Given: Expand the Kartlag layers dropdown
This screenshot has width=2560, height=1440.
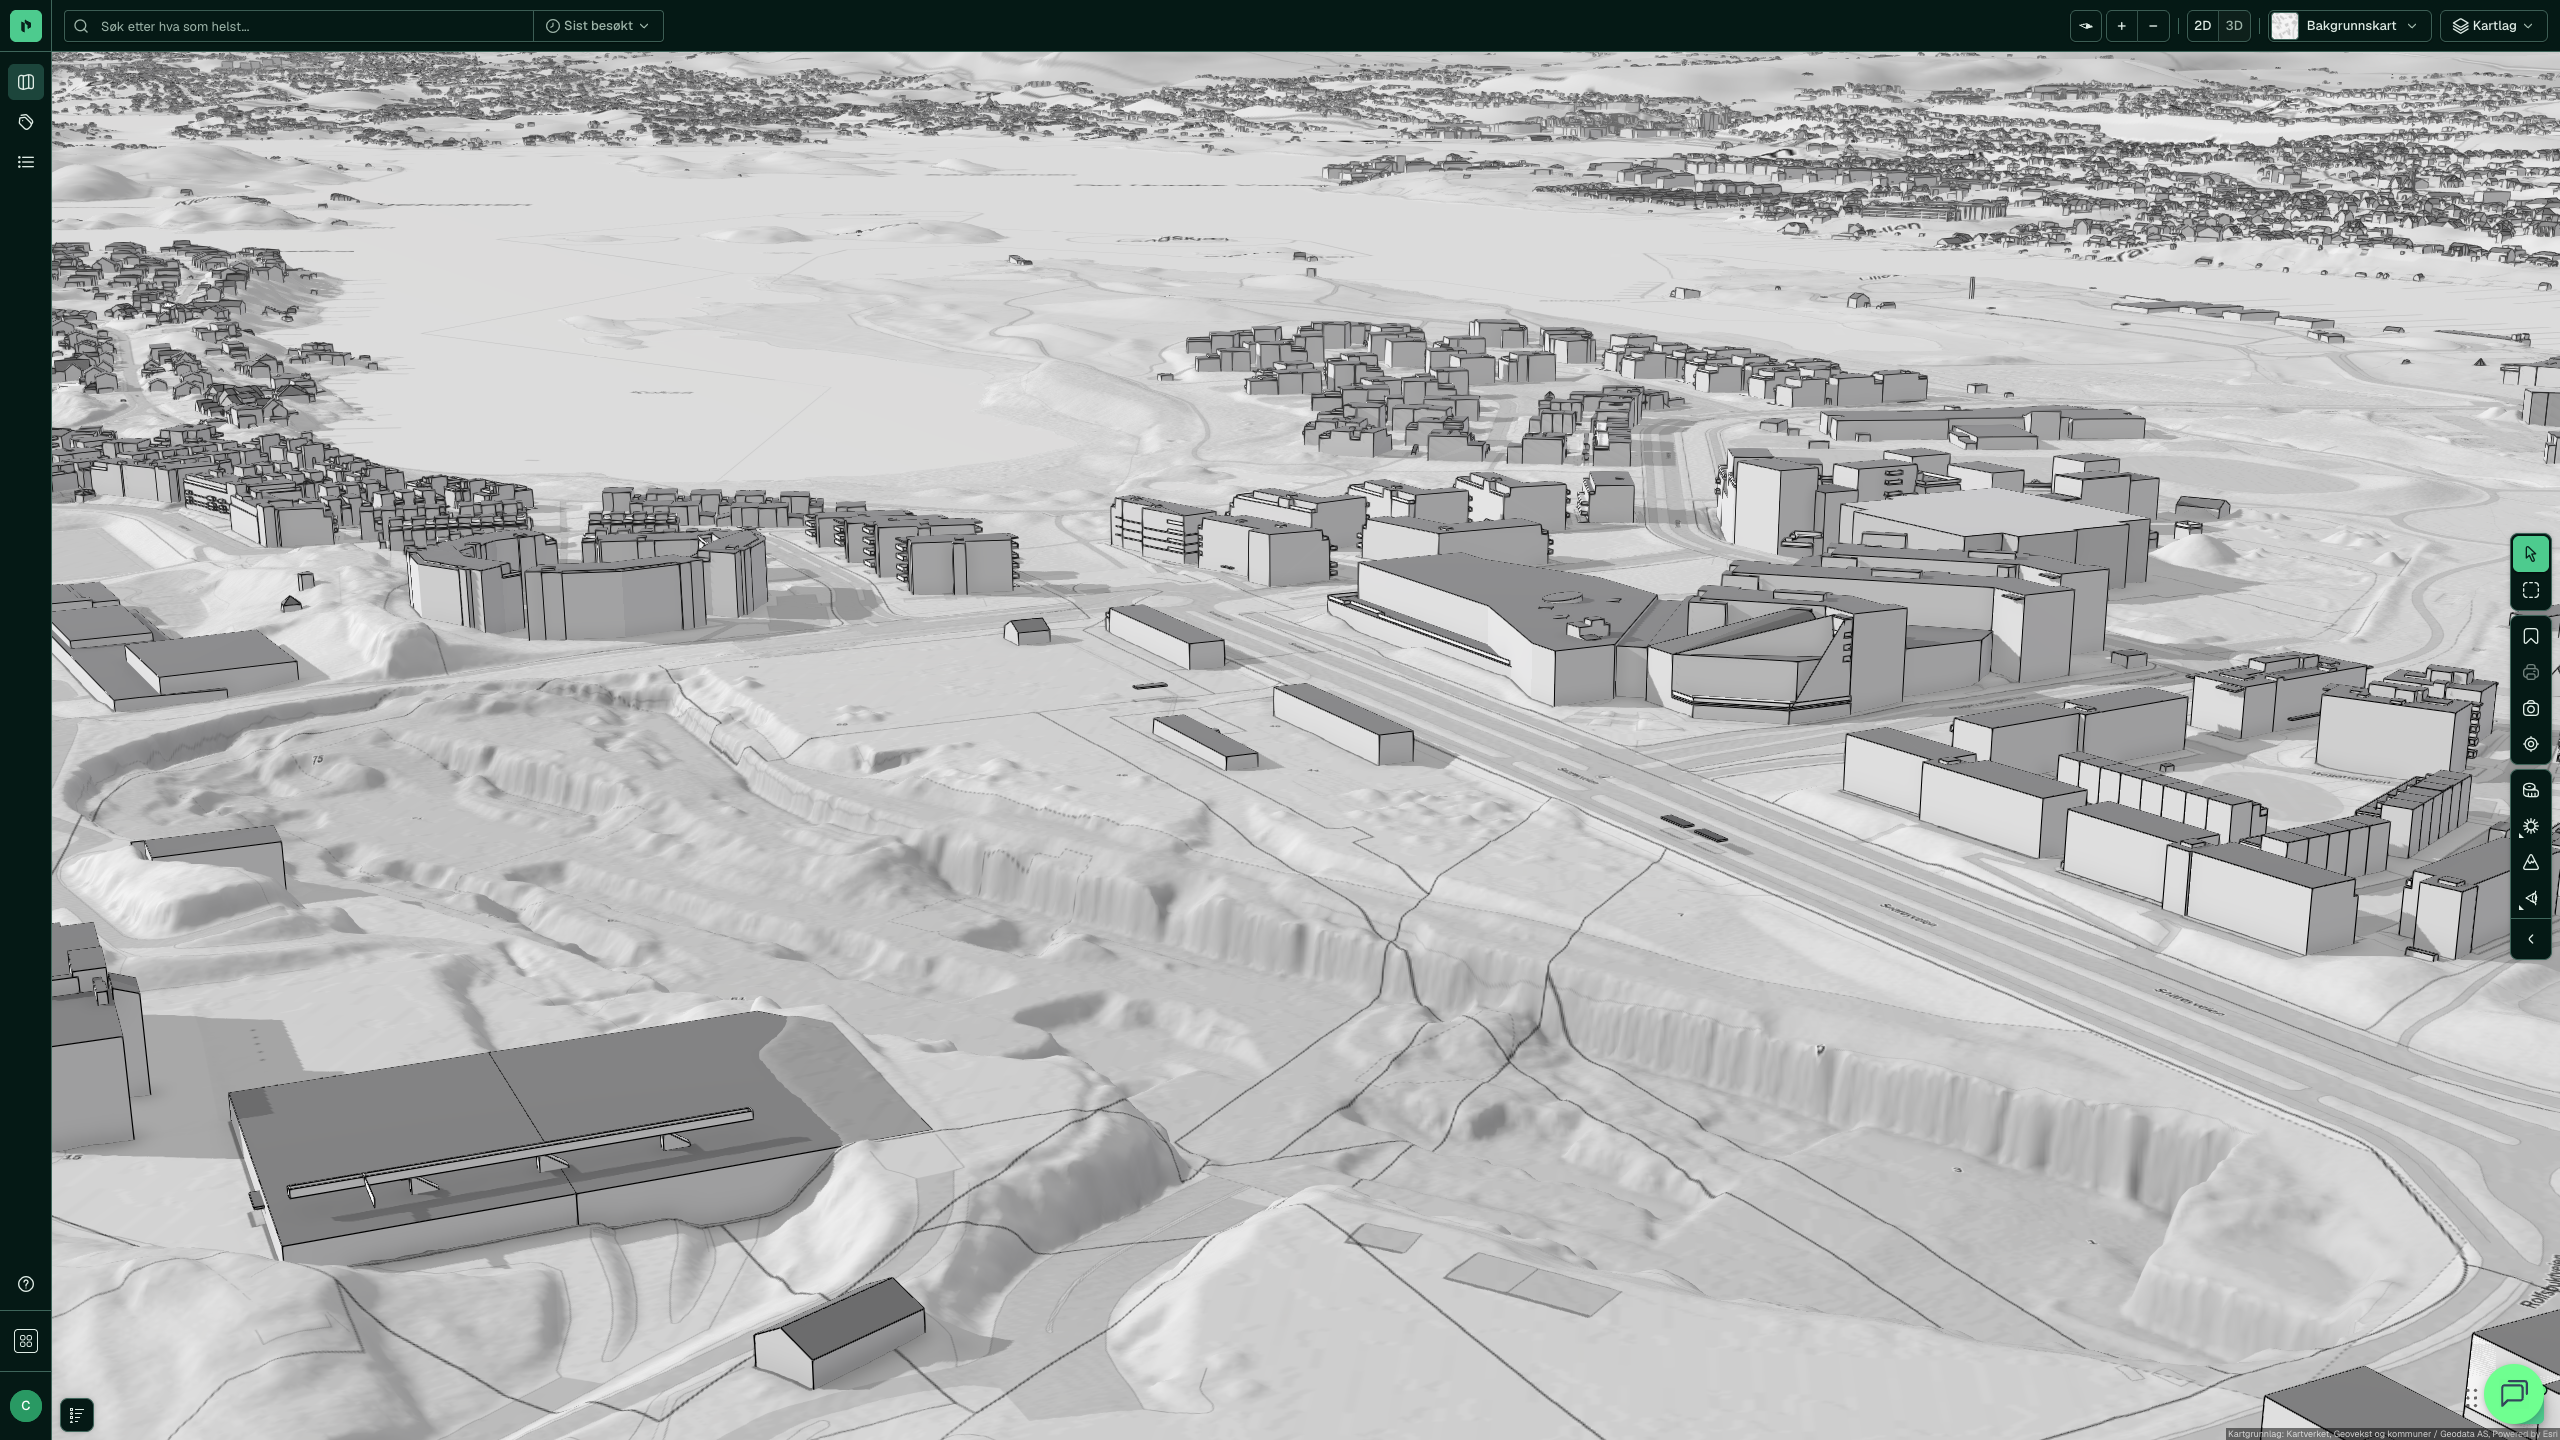Looking at the screenshot, I should coord(2493,26).
